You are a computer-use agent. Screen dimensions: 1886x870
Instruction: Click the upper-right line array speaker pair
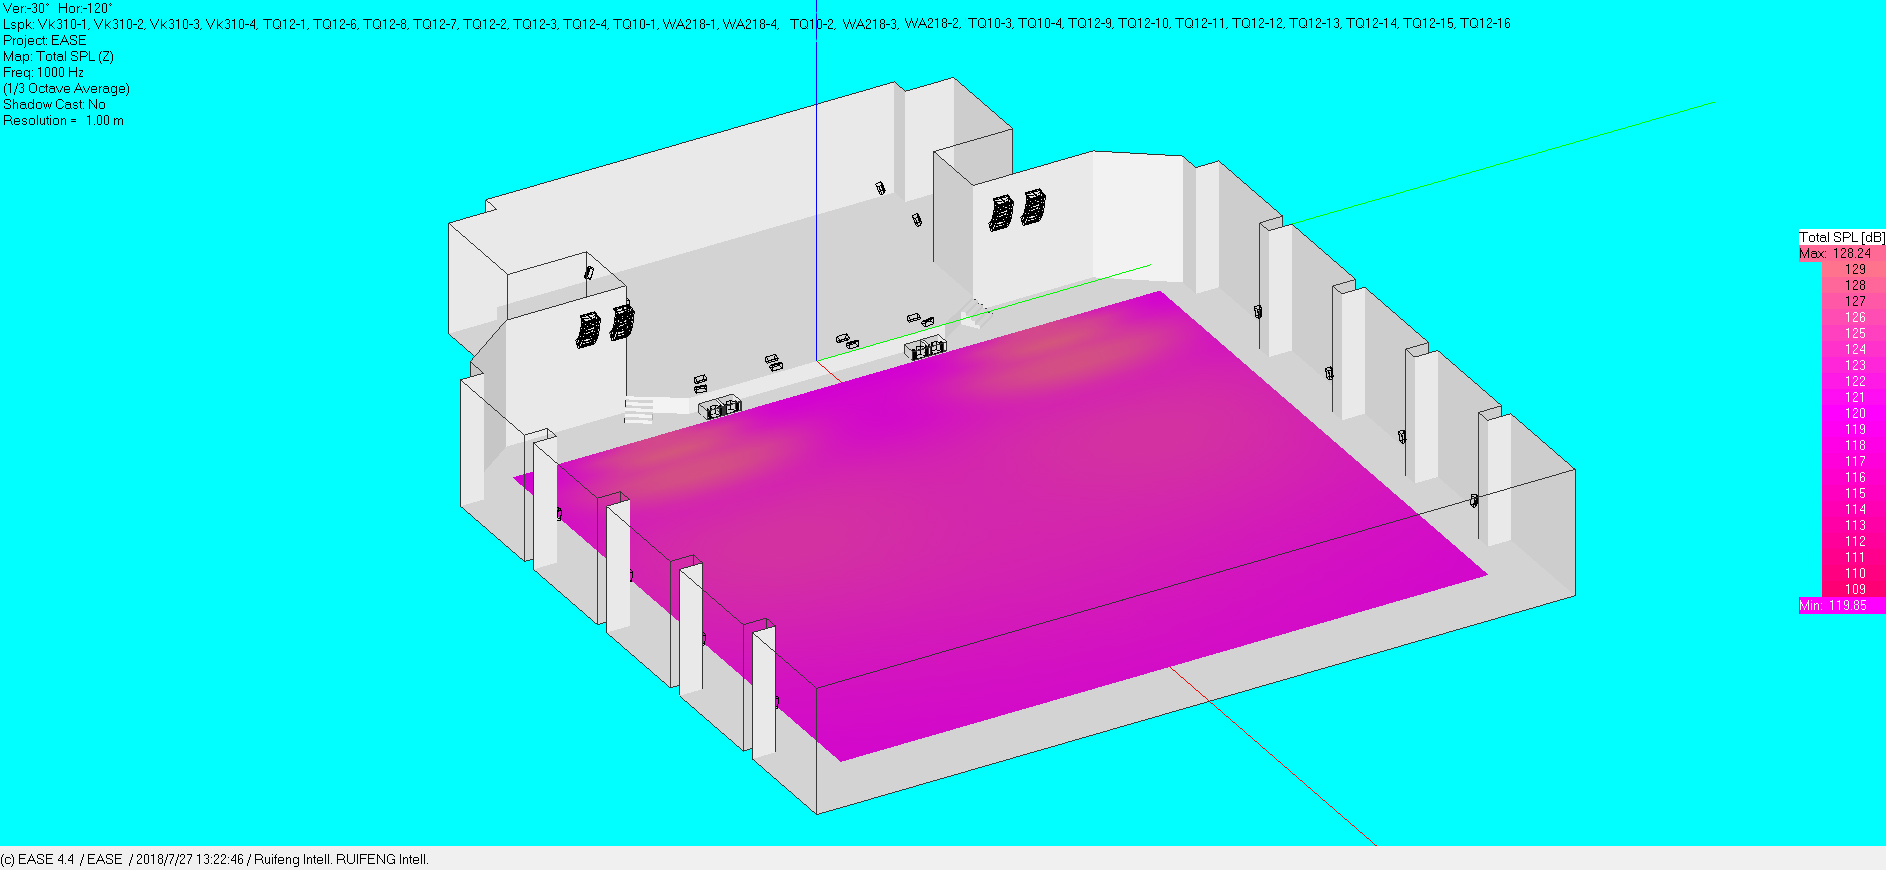point(1017,210)
